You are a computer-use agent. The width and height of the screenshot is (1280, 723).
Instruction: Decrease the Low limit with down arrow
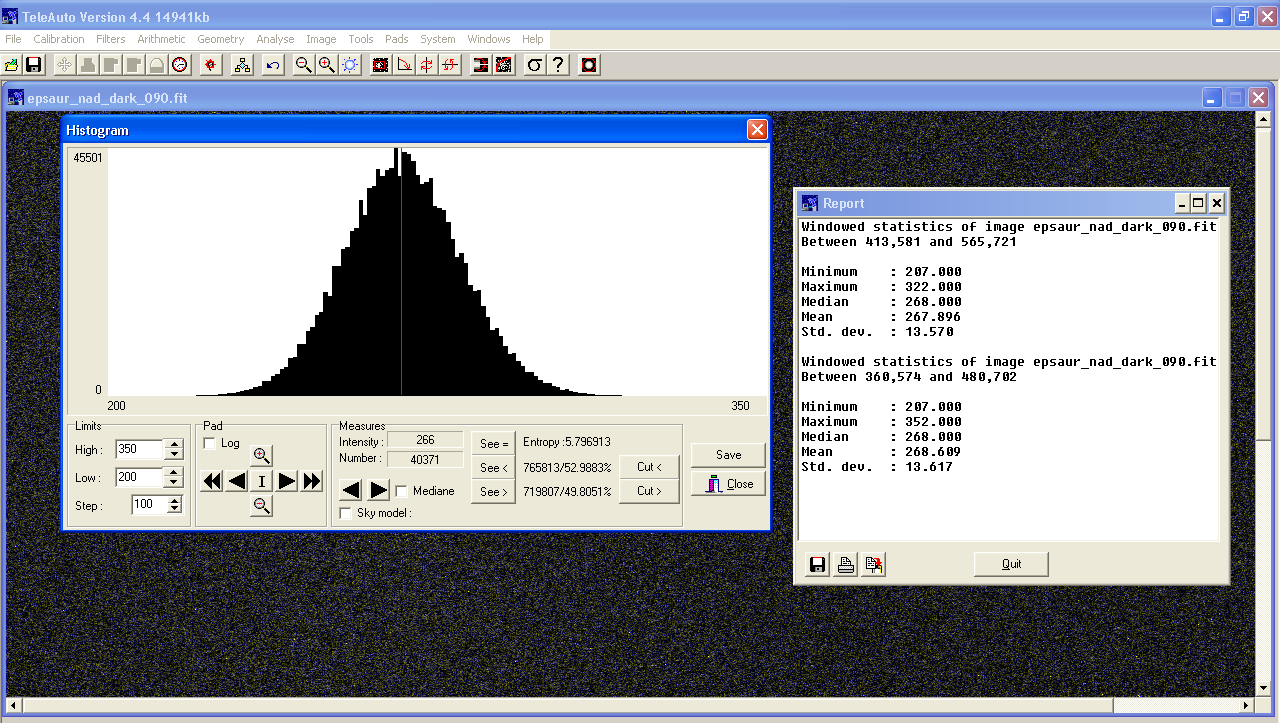pos(175,483)
